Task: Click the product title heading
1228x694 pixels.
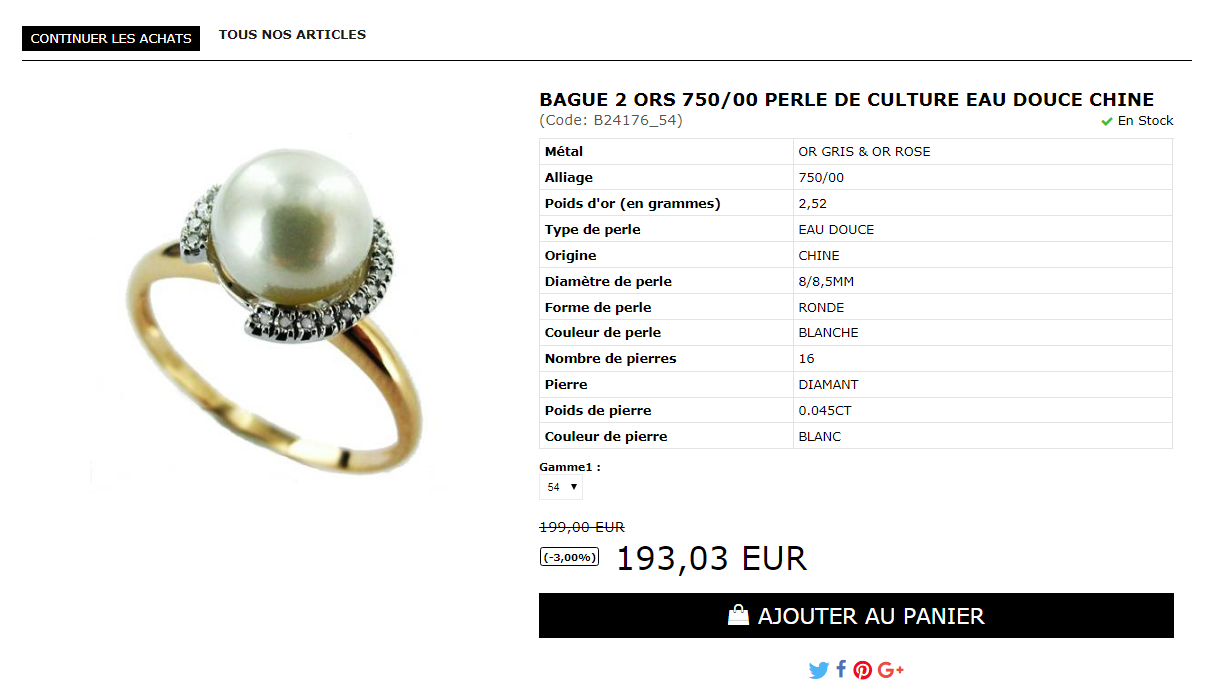Action: [x=847, y=100]
